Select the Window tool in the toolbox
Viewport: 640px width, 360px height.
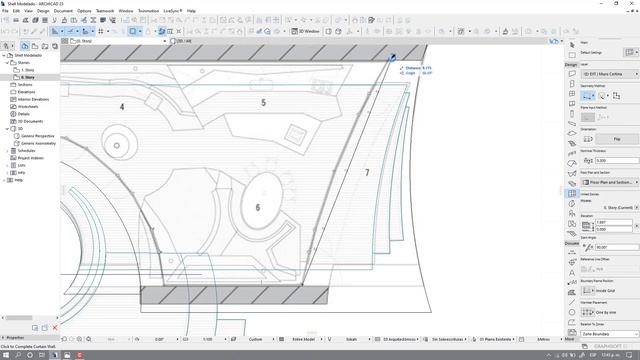[x=572, y=94]
